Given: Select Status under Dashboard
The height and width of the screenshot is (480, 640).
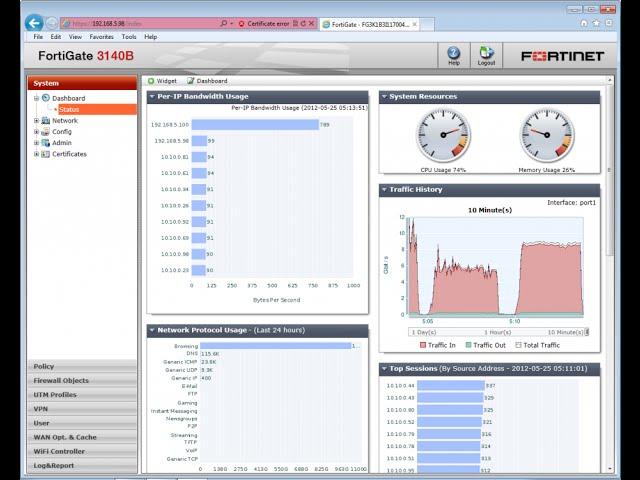Looking at the screenshot, I should 98,109.
